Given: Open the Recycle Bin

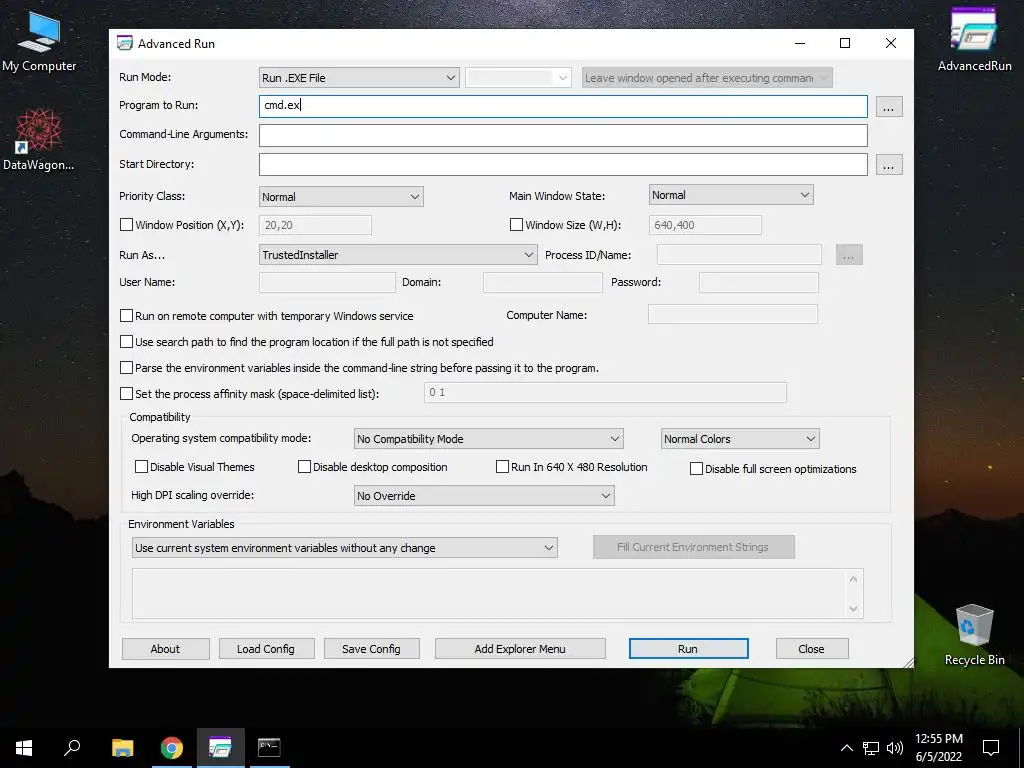Looking at the screenshot, I should [974, 634].
